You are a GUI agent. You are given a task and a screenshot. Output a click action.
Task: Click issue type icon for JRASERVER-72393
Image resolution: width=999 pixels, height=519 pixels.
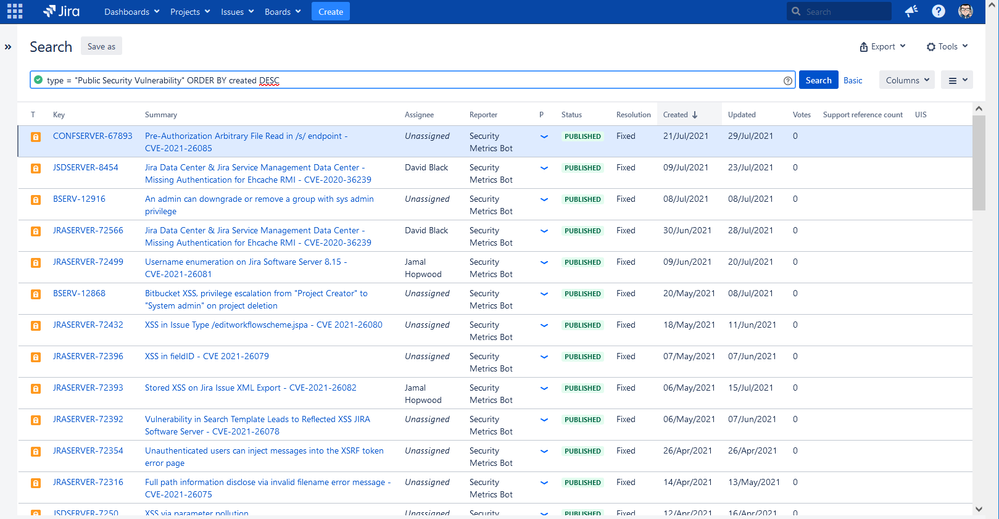pyautogui.click(x=36, y=388)
